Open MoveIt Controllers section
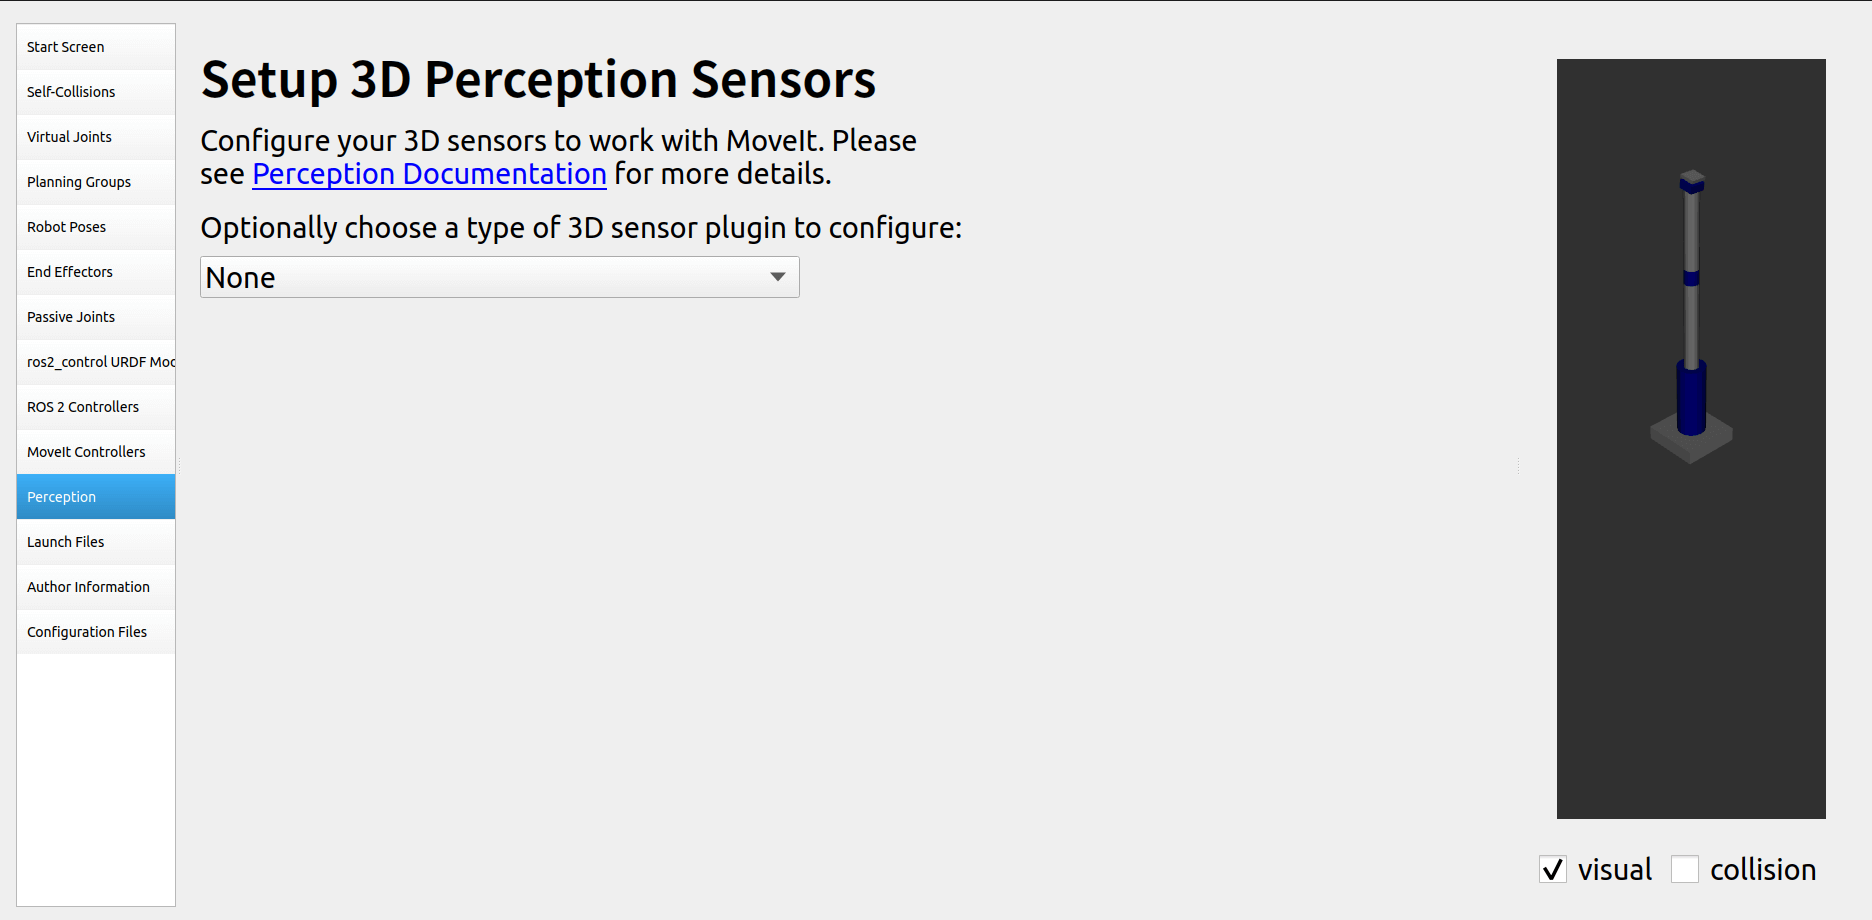This screenshot has width=1872, height=920. click(x=95, y=452)
